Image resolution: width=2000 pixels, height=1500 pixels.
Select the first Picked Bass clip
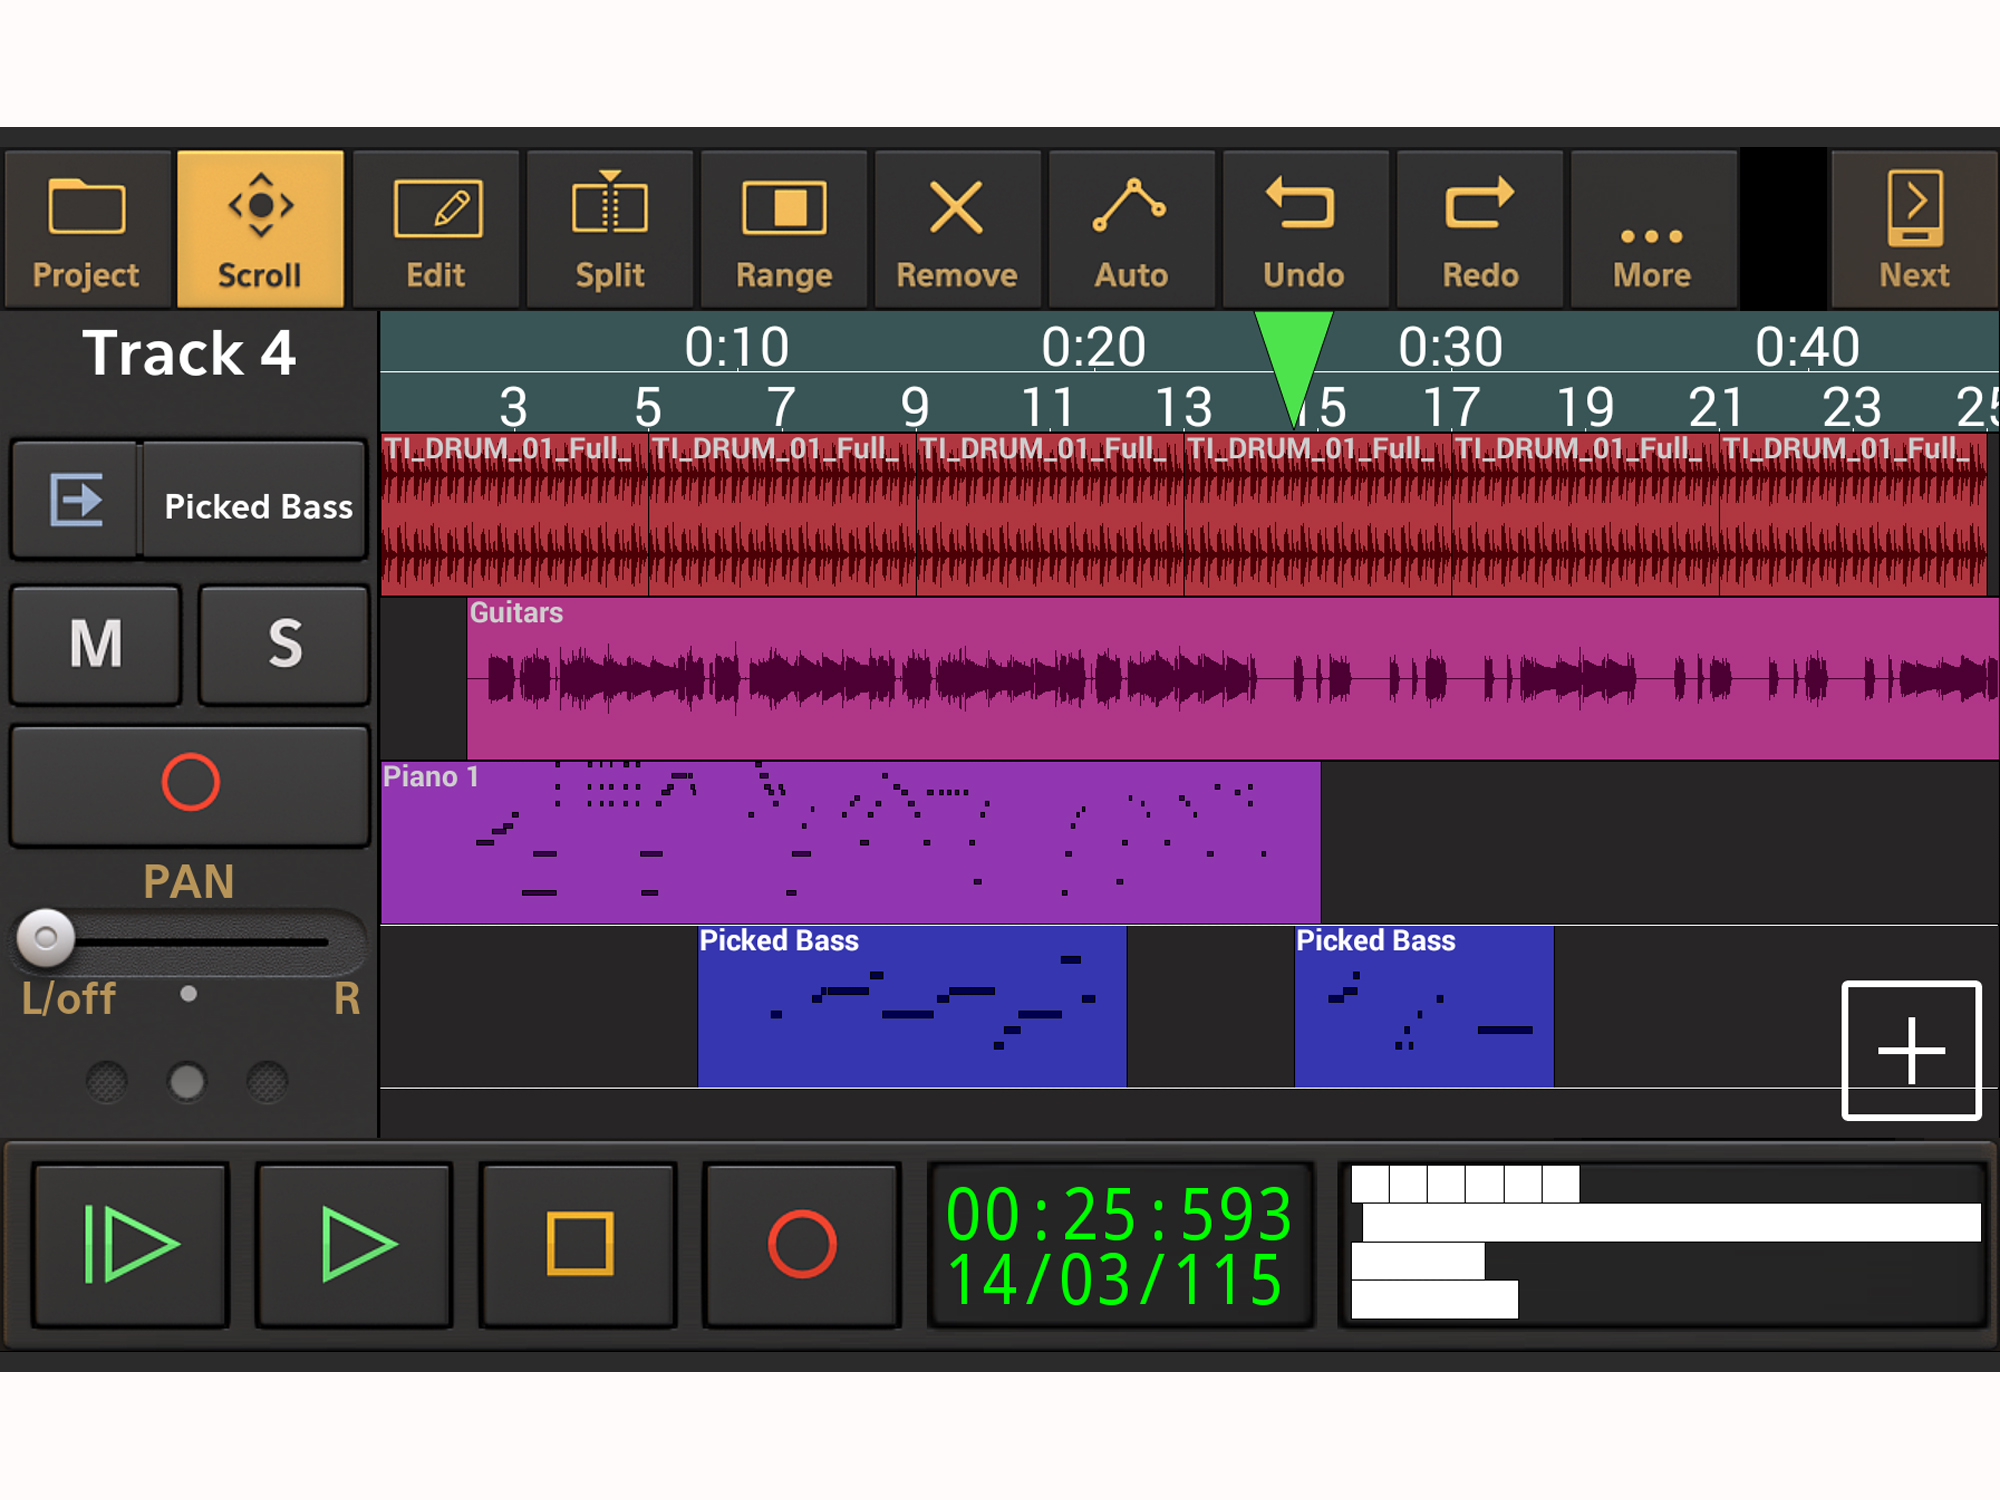[x=912, y=1006]
